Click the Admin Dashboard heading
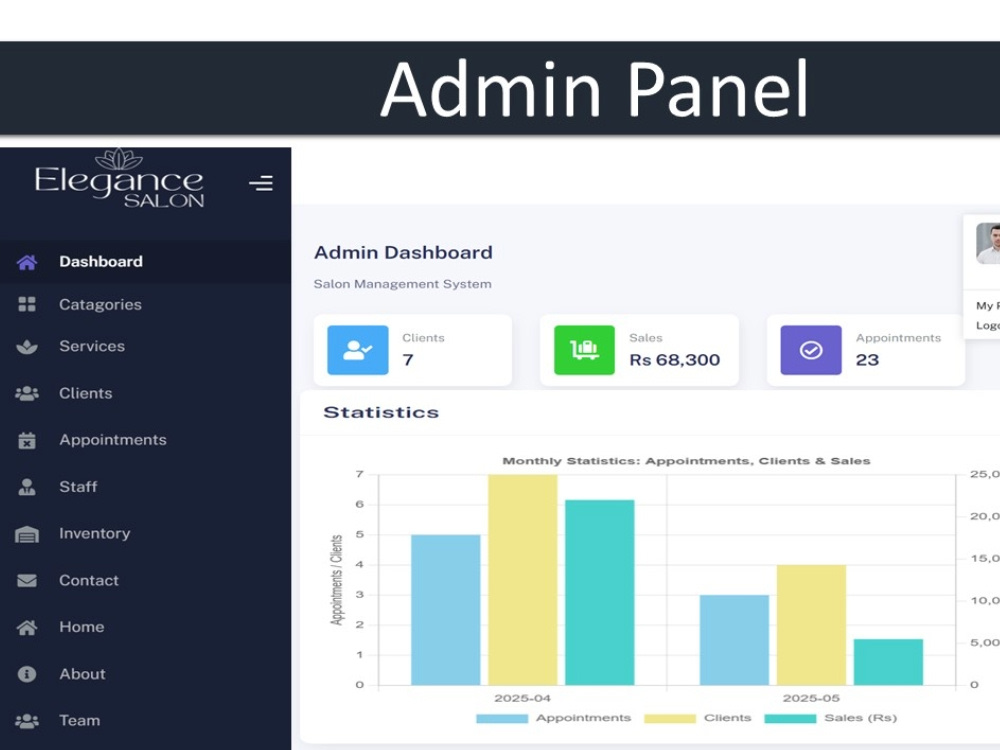Screen dimensions: 1000x750 click(403, 253)
